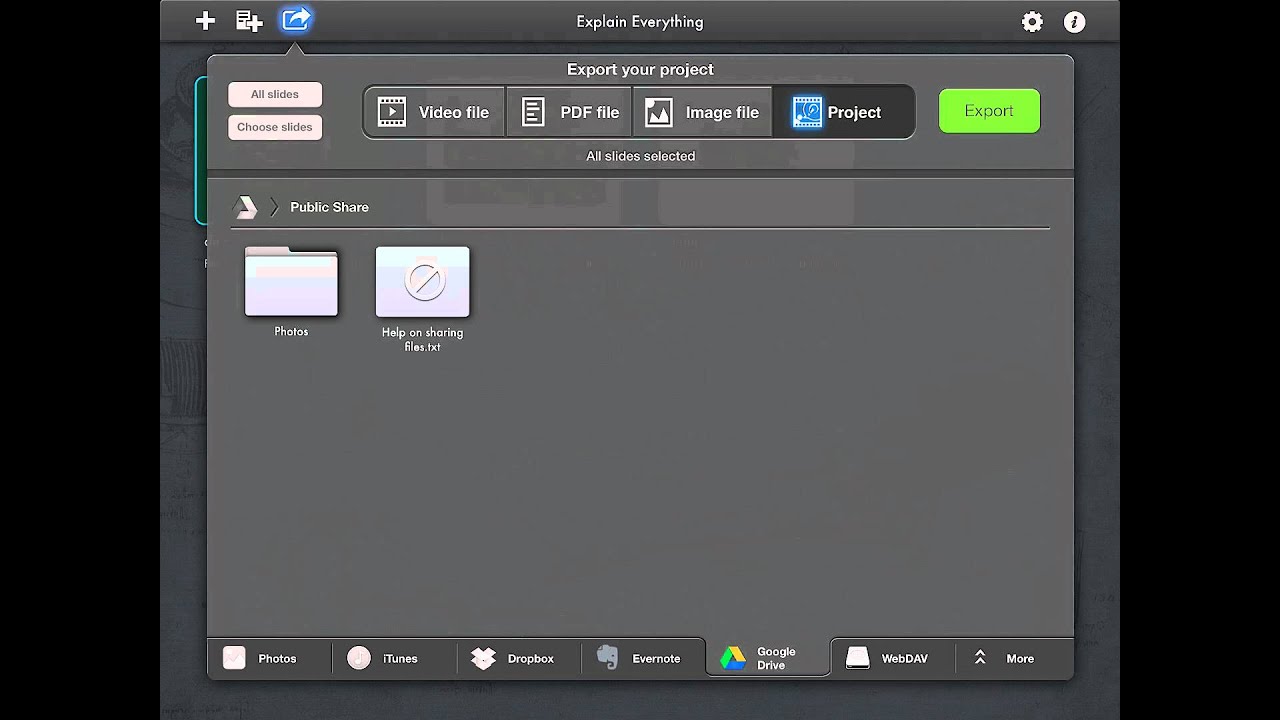Click the Project format icon
The height and width of the screenshot is (720, 1280).
click(807, 112)
